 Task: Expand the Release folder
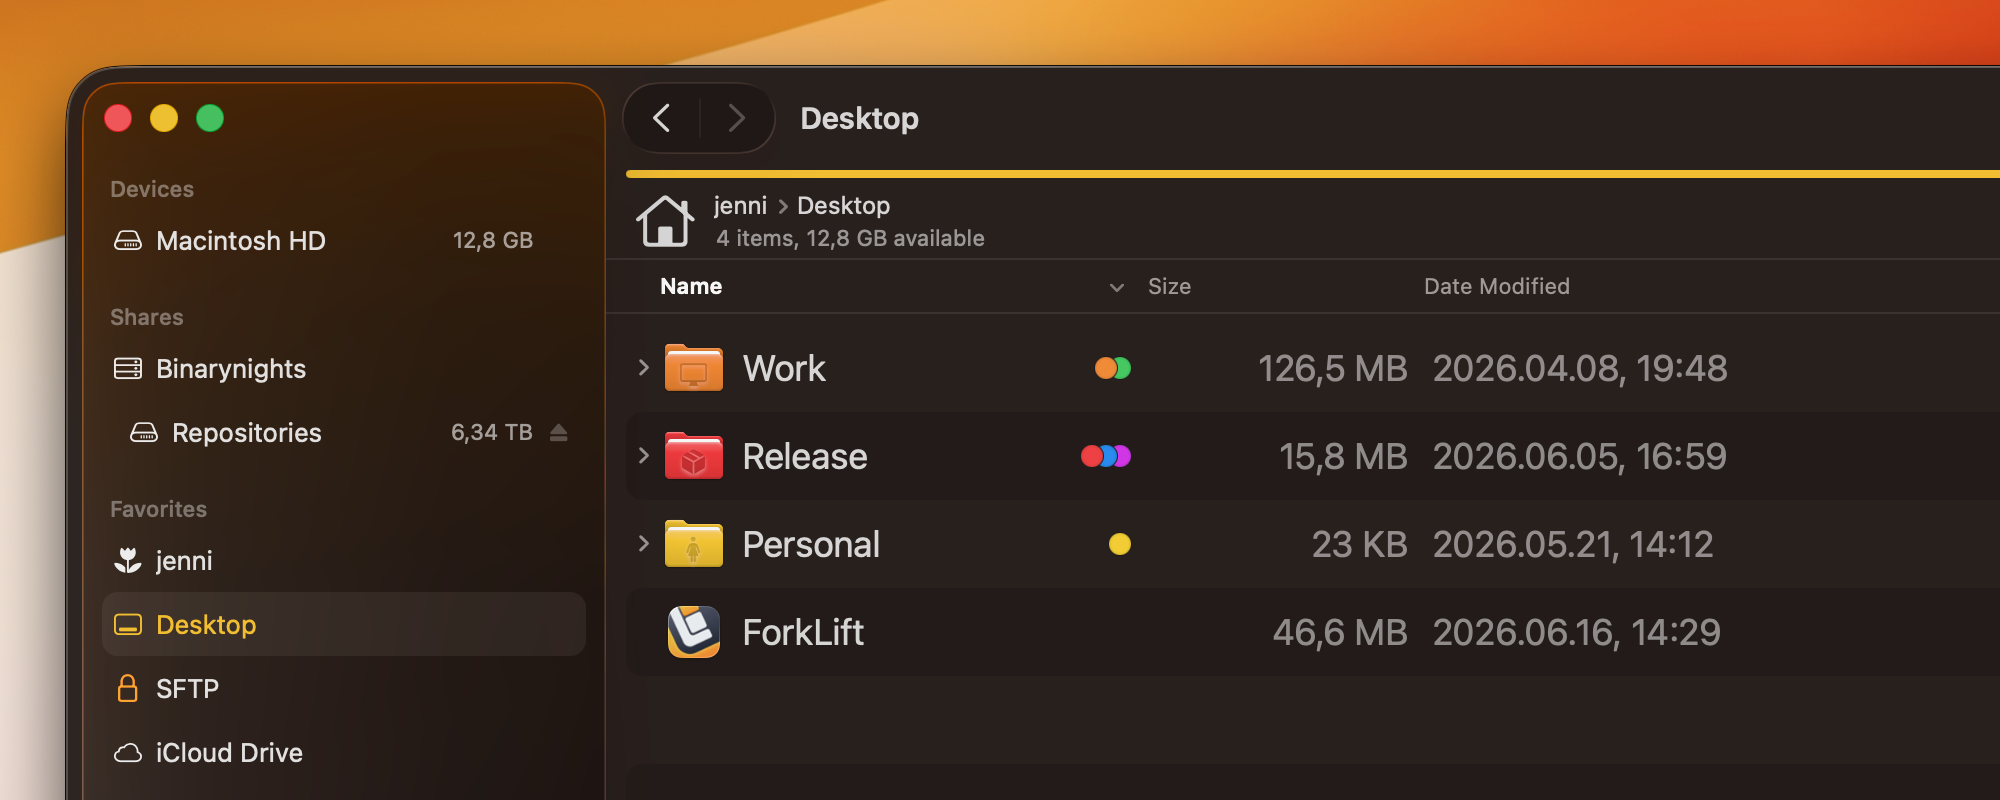click(x=644, y=456)
